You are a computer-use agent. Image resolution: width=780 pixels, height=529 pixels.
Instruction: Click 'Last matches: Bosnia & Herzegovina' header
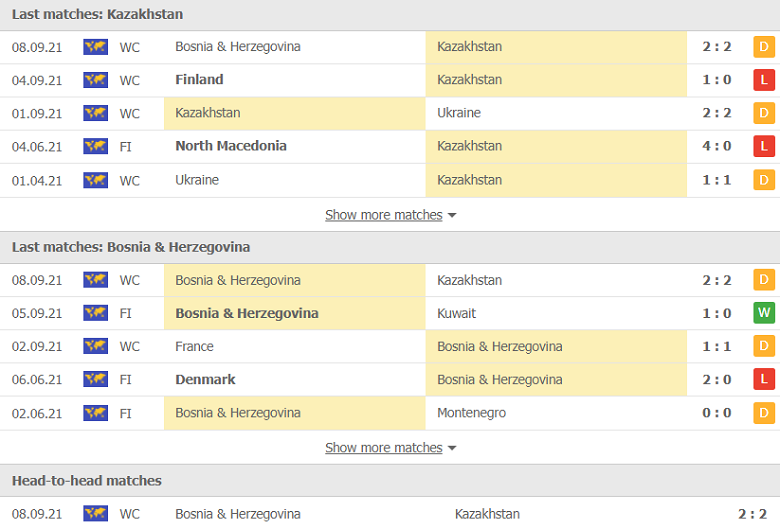[131, 247]
